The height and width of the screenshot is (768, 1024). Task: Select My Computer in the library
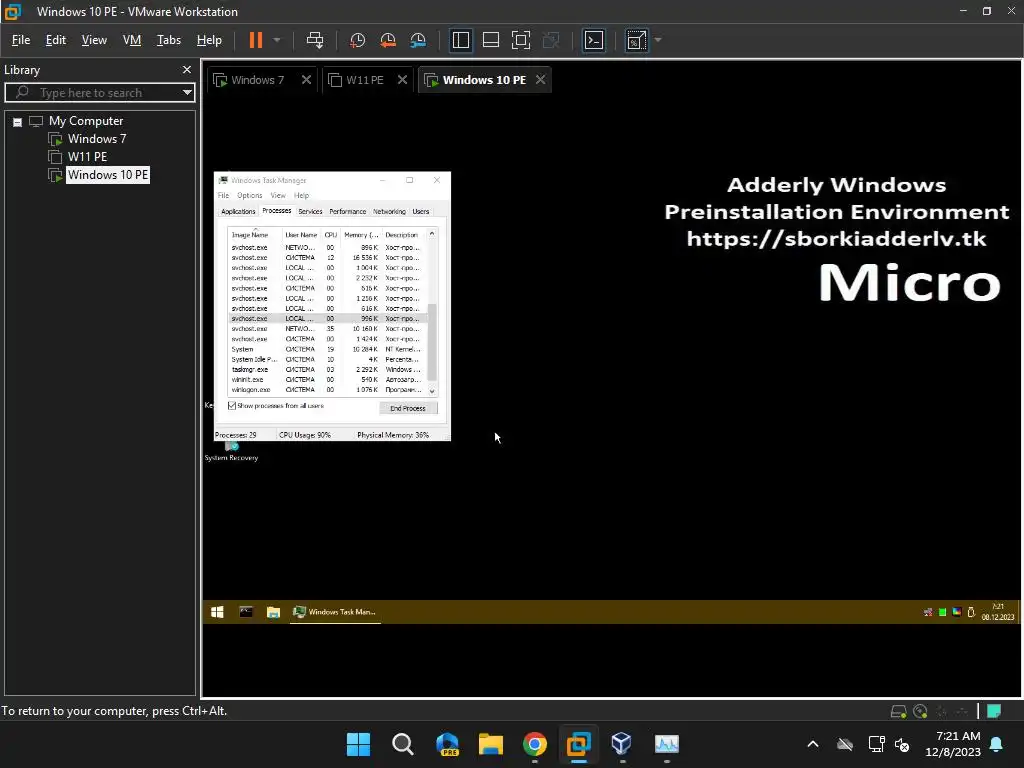pyautogui.click(x=86, y=121)
